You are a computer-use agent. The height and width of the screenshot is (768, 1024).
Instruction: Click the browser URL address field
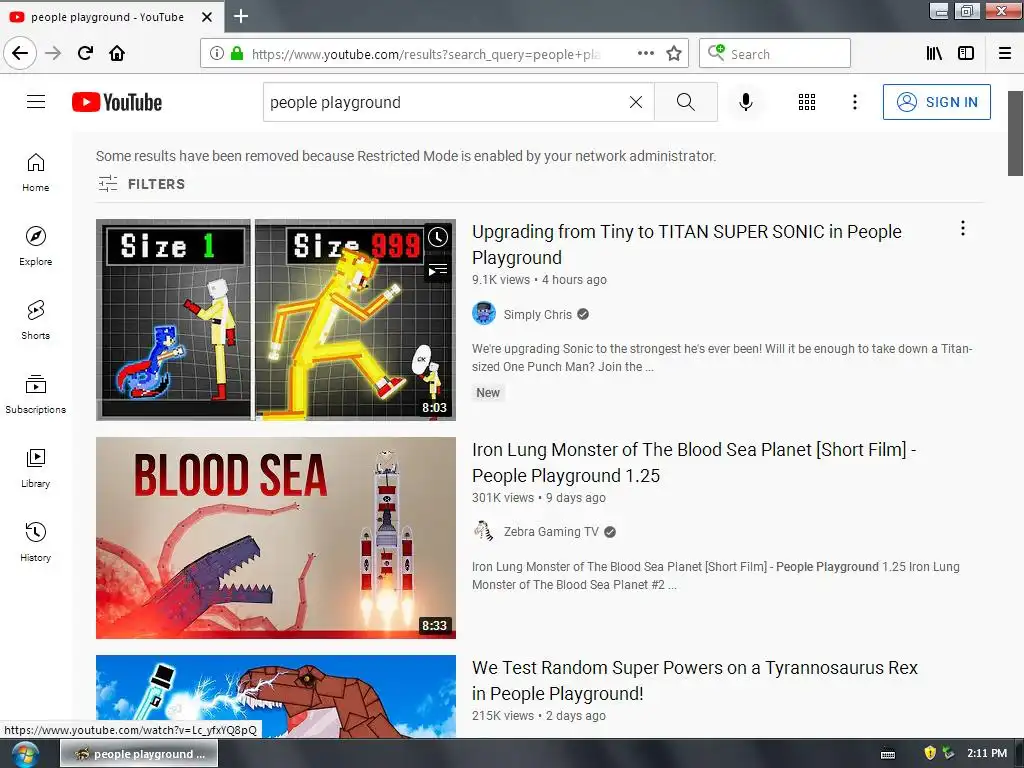tap(426, 54)
